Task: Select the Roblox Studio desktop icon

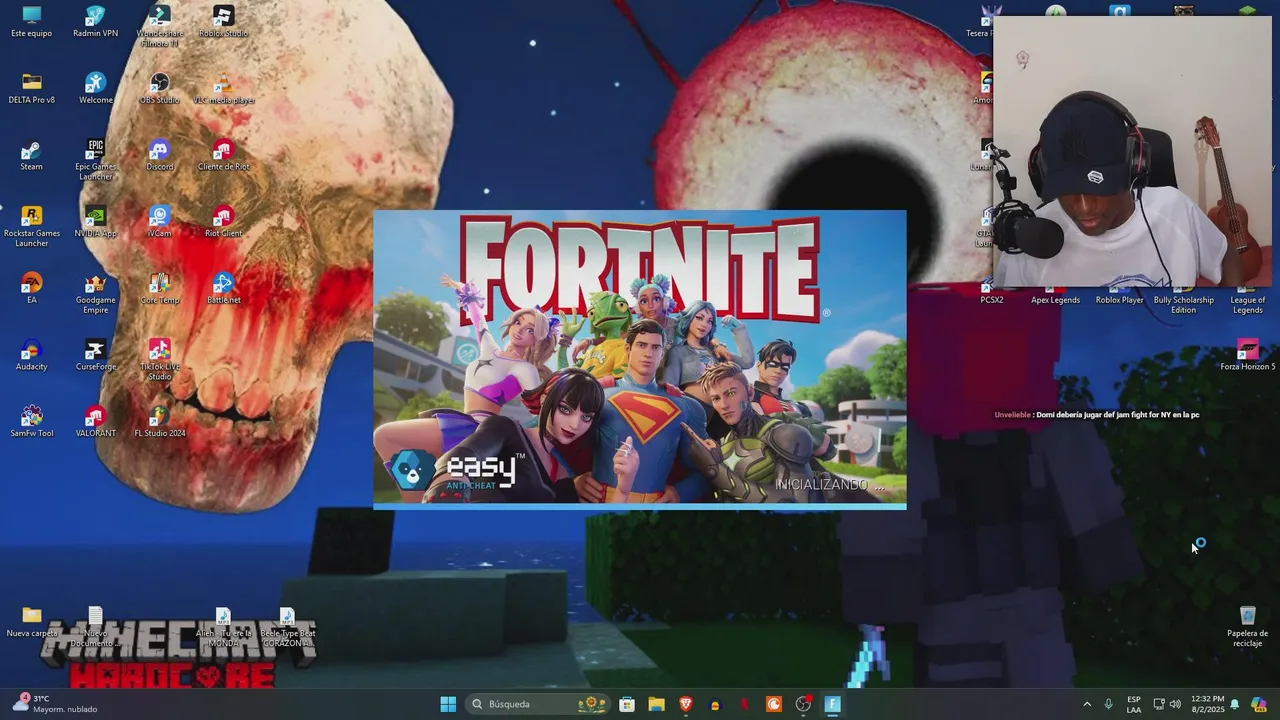Action: click(223, 21)
